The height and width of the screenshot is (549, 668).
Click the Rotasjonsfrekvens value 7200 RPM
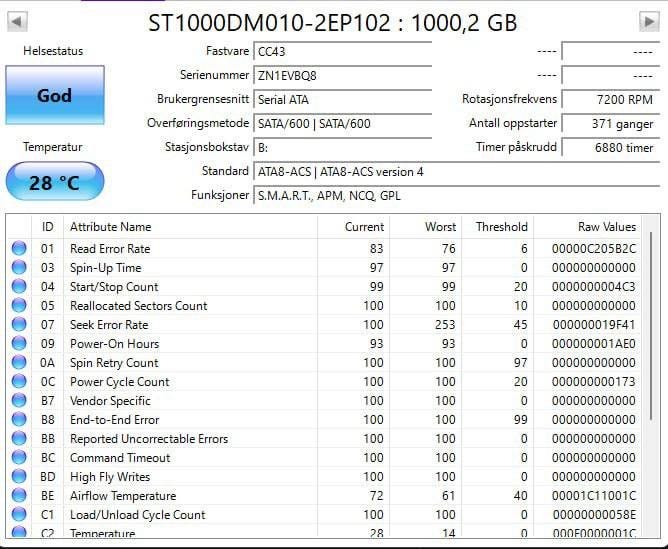pyautogui.click(x=611, y=100)
